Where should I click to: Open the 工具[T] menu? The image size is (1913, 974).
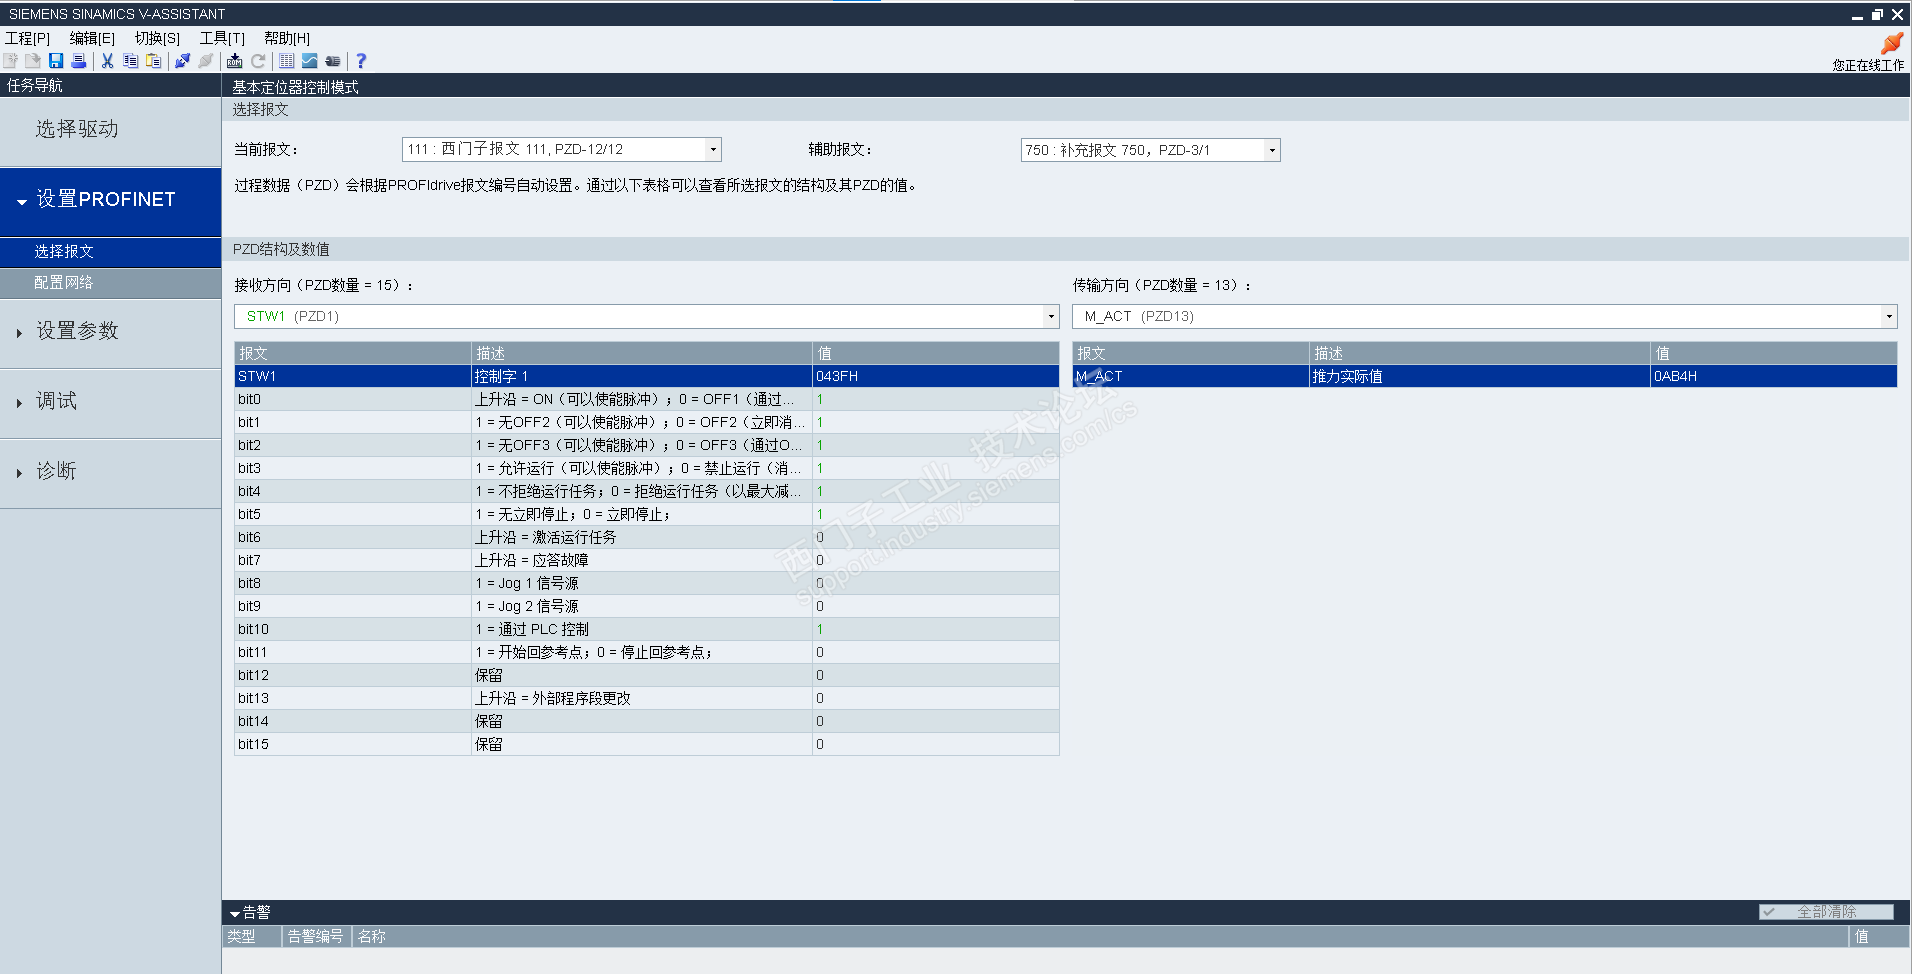pos(222,38)
